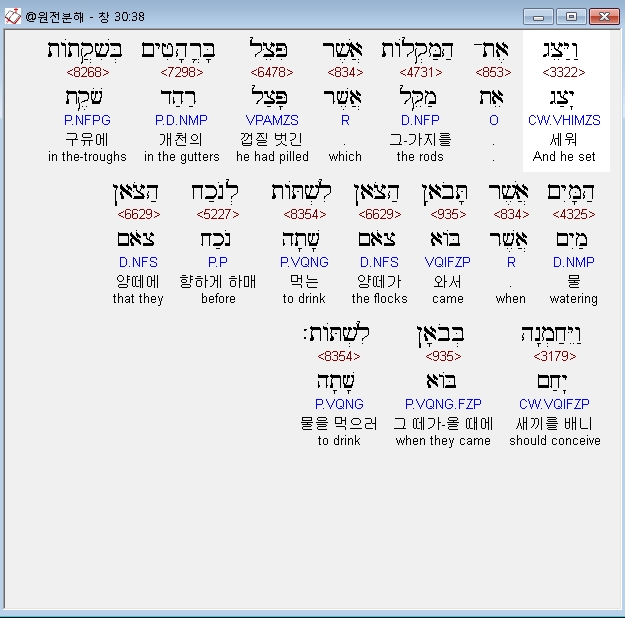Image resolution: width=625 pixels, height=618 pixels.
Task: Select the highlighted gloss 'And he set'
Action: pos(564,157)
